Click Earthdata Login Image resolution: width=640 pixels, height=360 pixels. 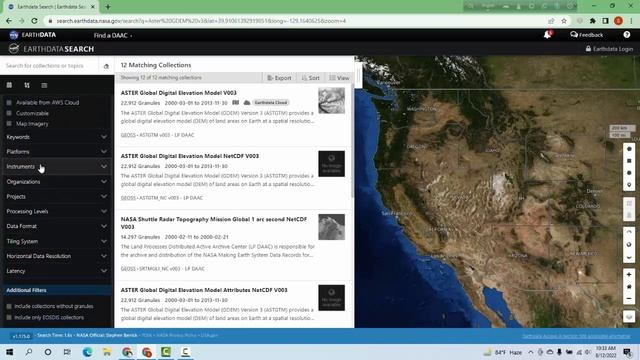tap(609, 49)
